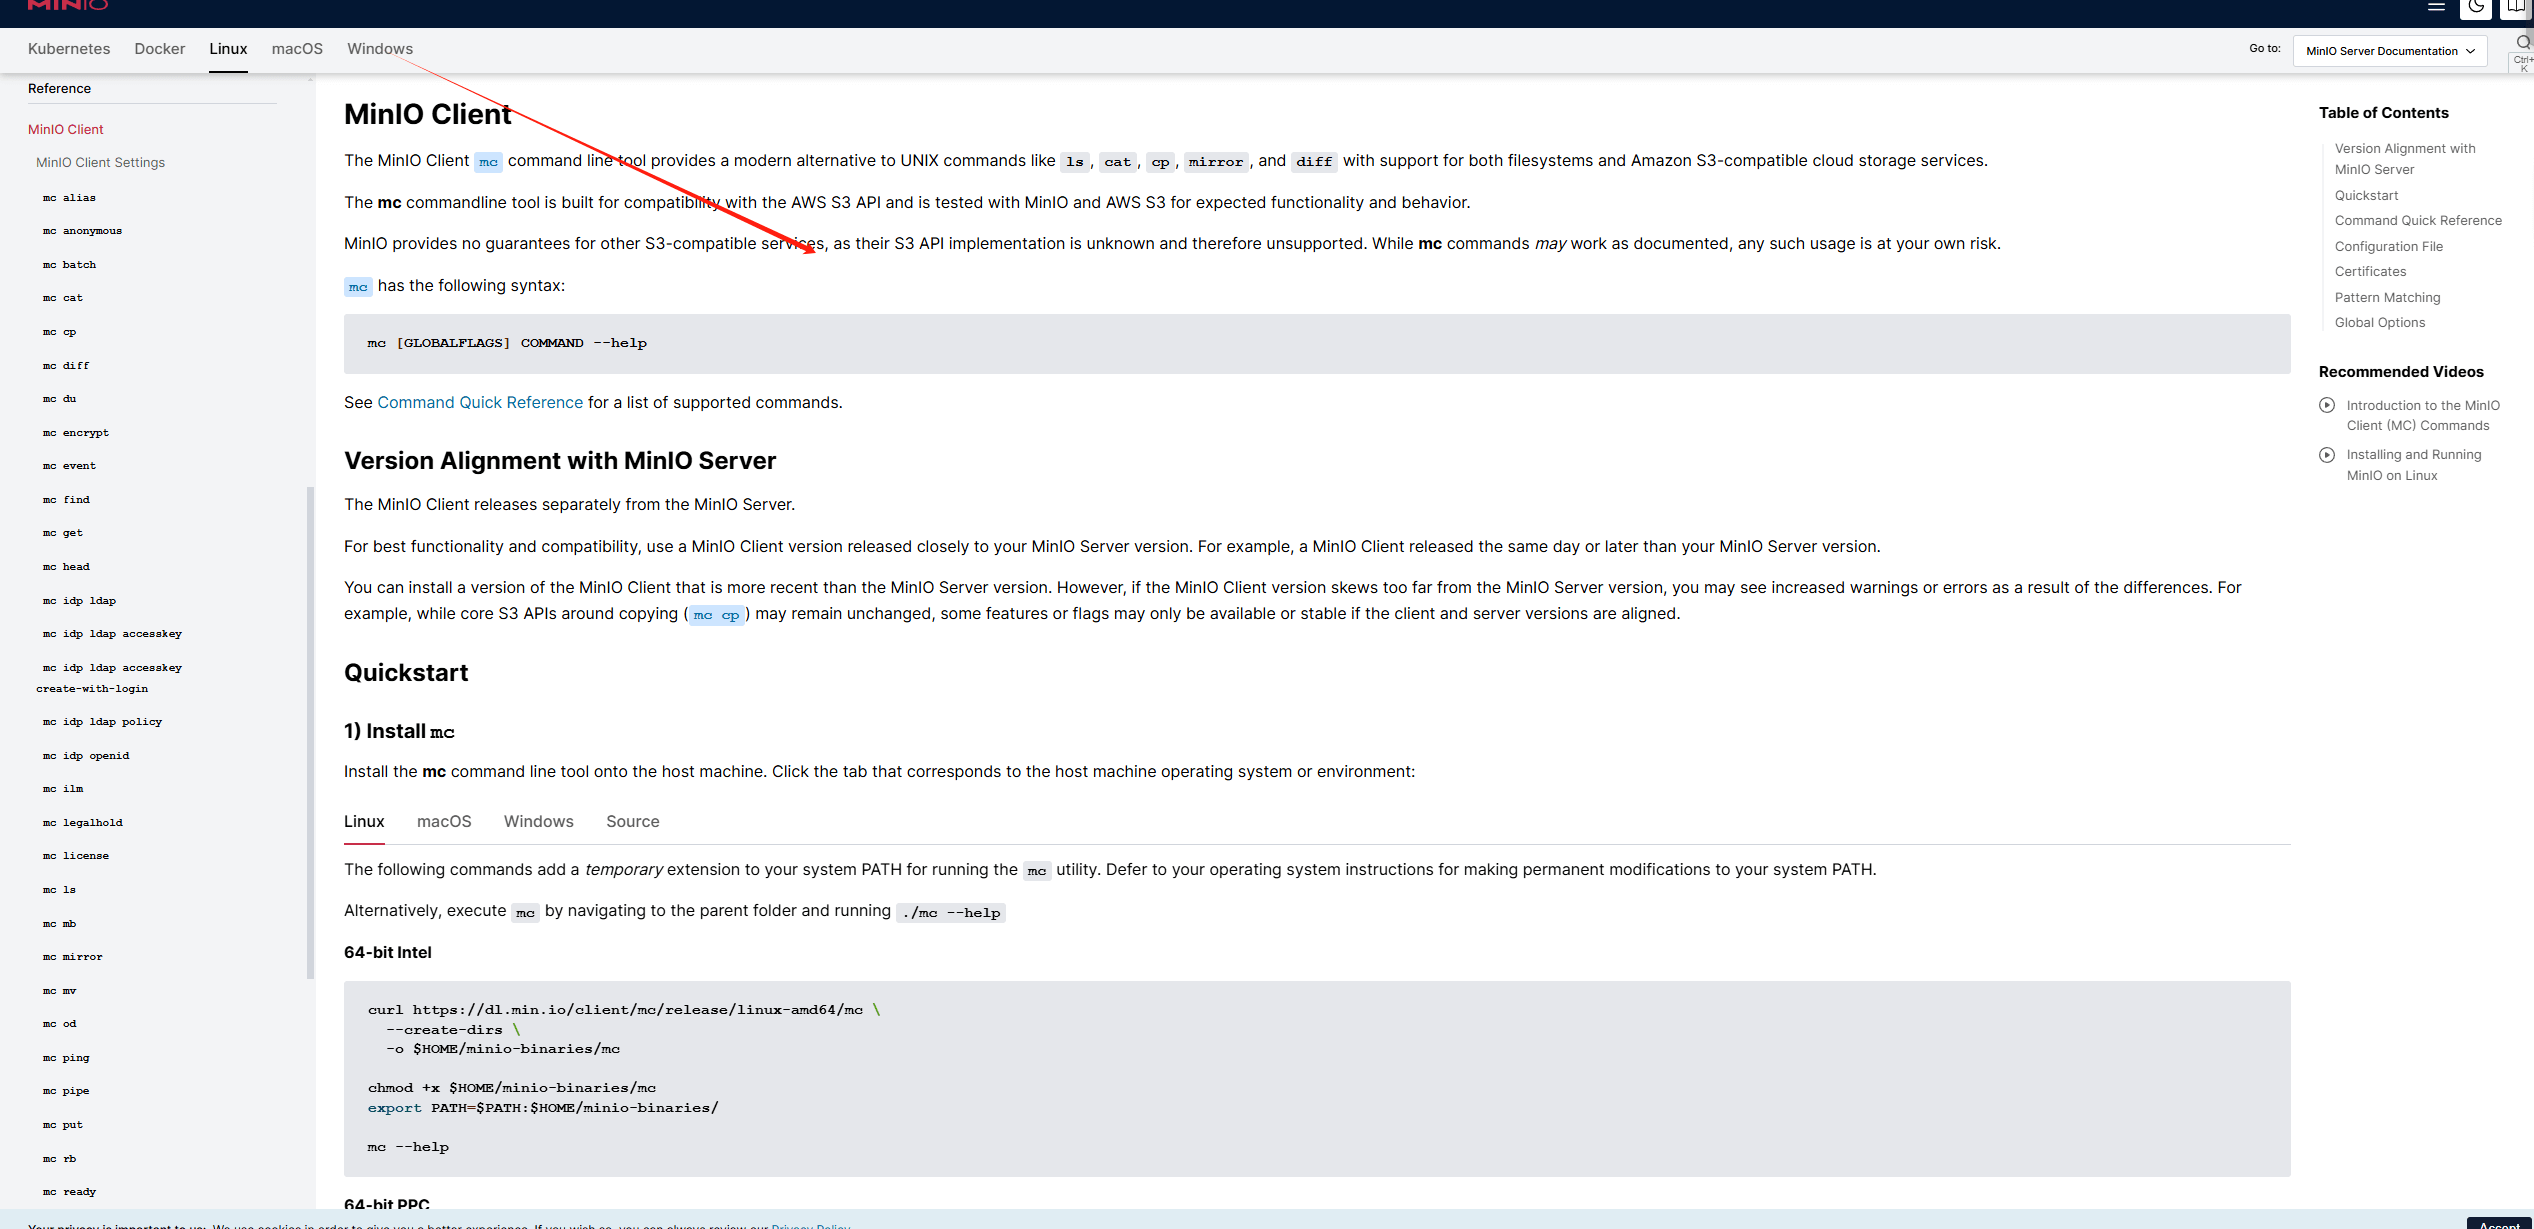Switch to Kubernetes platform tab
This screenshot has width=2534, height=1229.
[x=69, y=49]
